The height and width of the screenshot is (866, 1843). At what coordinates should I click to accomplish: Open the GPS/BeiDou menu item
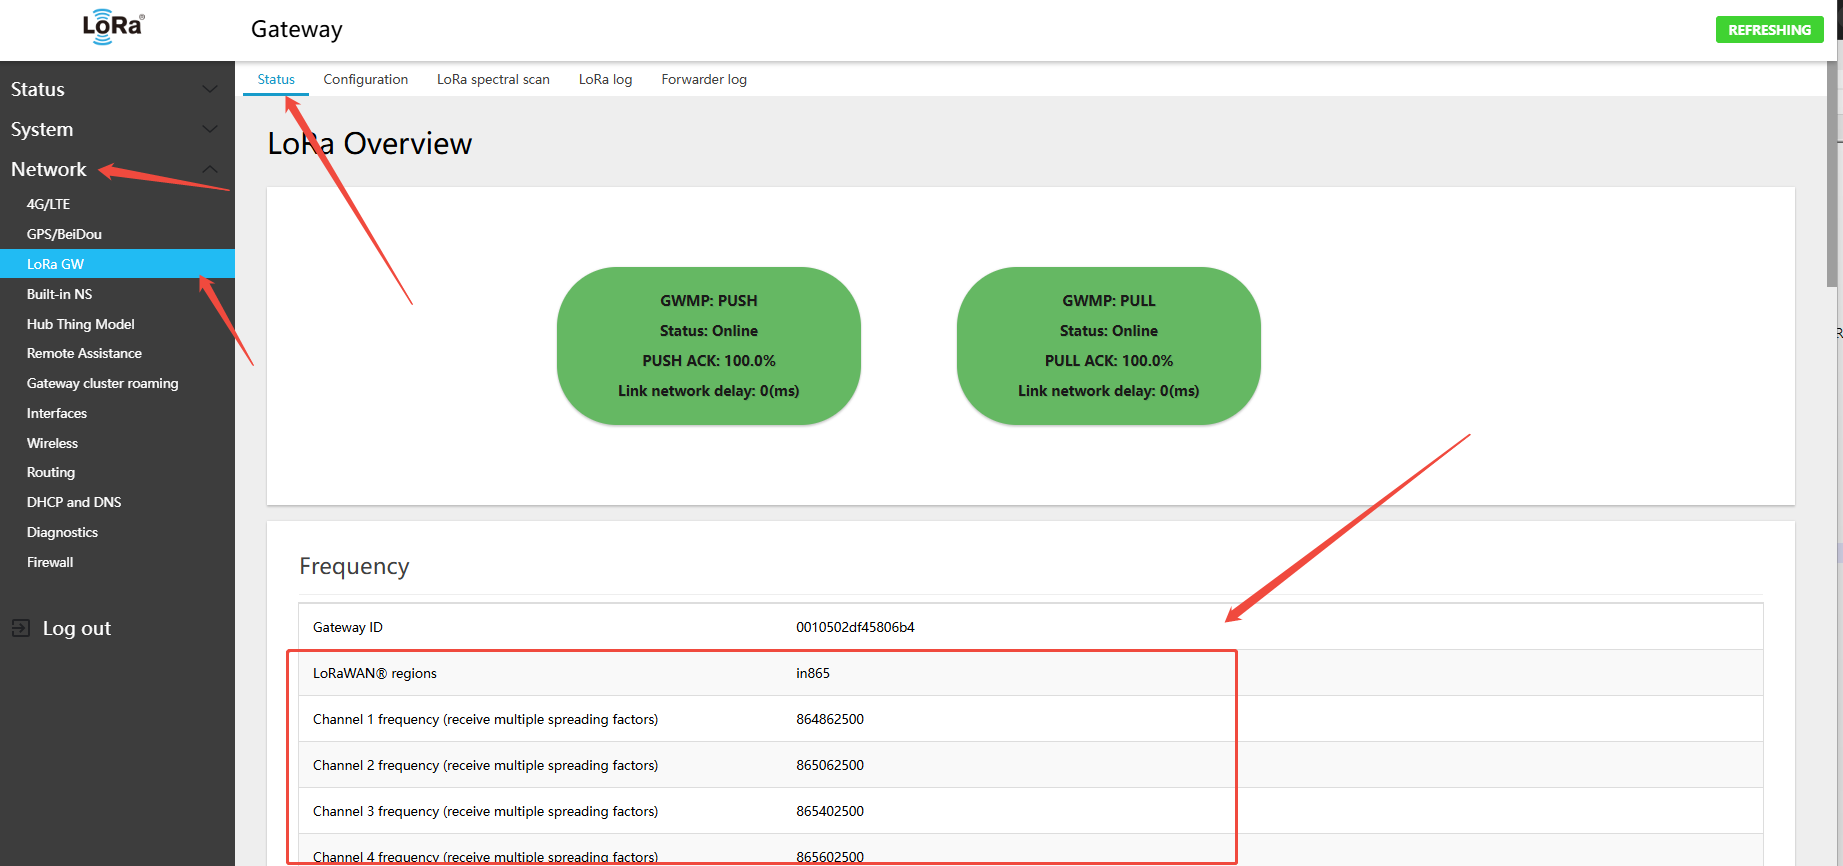click(64, 234)
